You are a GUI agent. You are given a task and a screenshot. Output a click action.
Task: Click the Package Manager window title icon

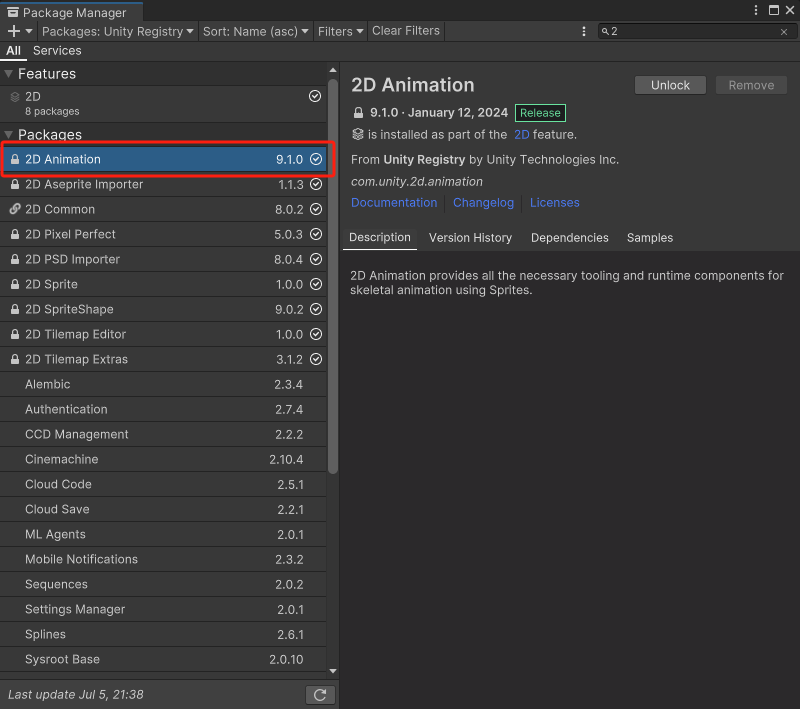[13, 12]
